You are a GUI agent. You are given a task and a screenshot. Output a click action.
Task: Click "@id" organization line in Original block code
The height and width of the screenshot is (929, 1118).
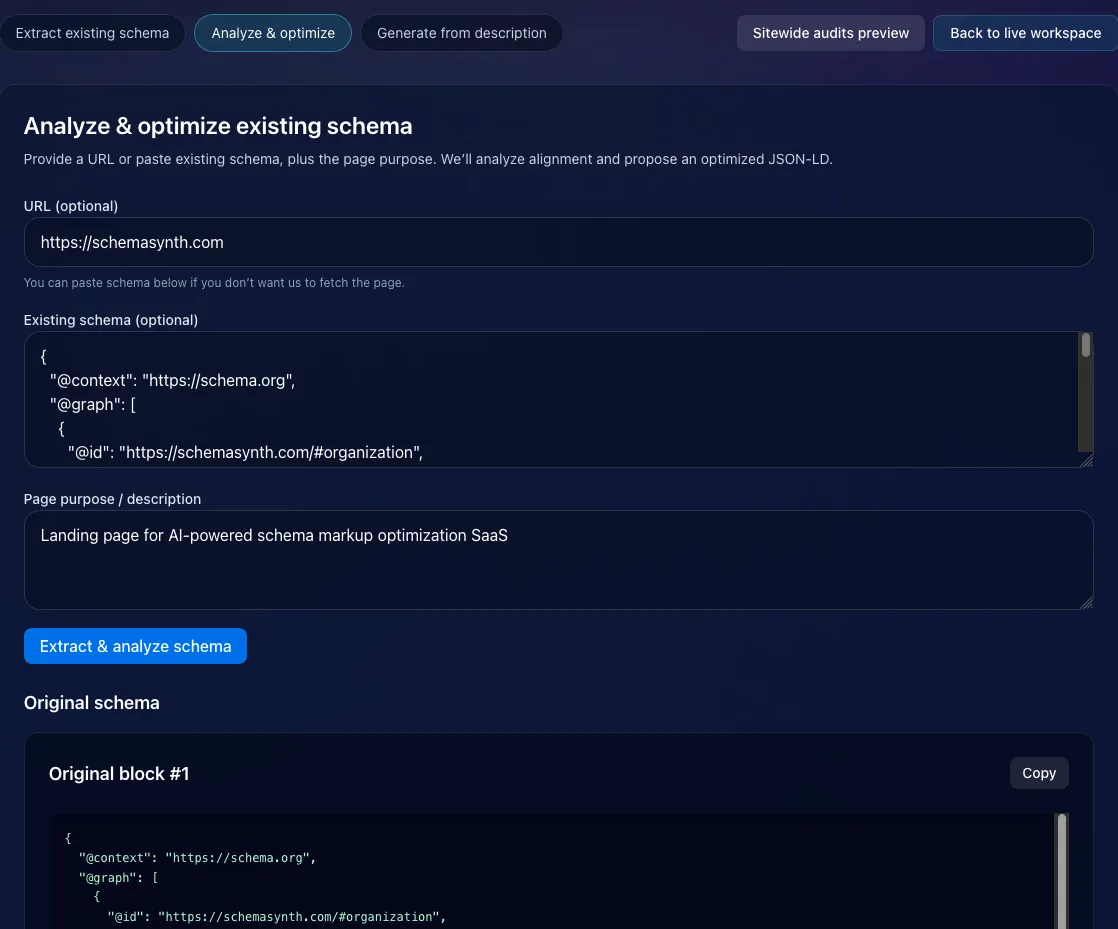277,917
